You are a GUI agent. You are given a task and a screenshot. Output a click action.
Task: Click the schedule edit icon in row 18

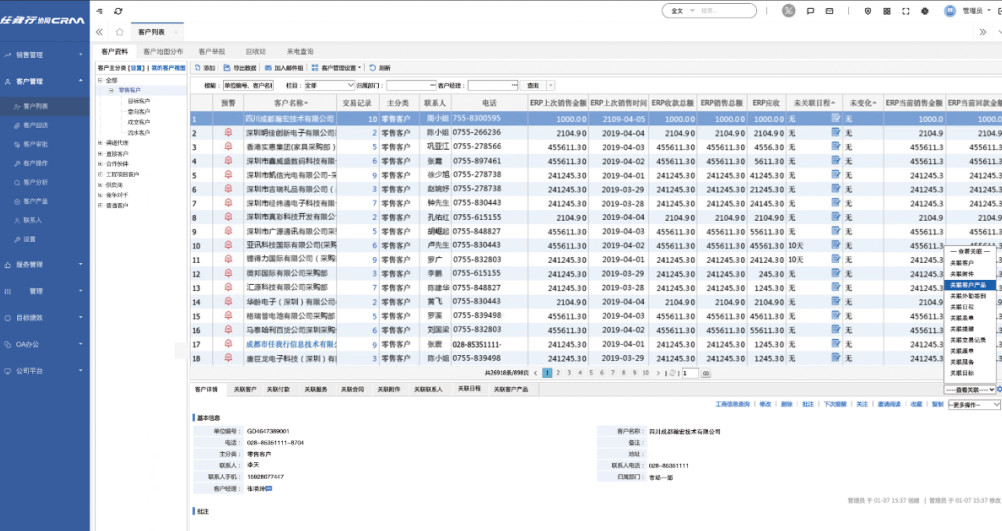click(x=836, y=358)
